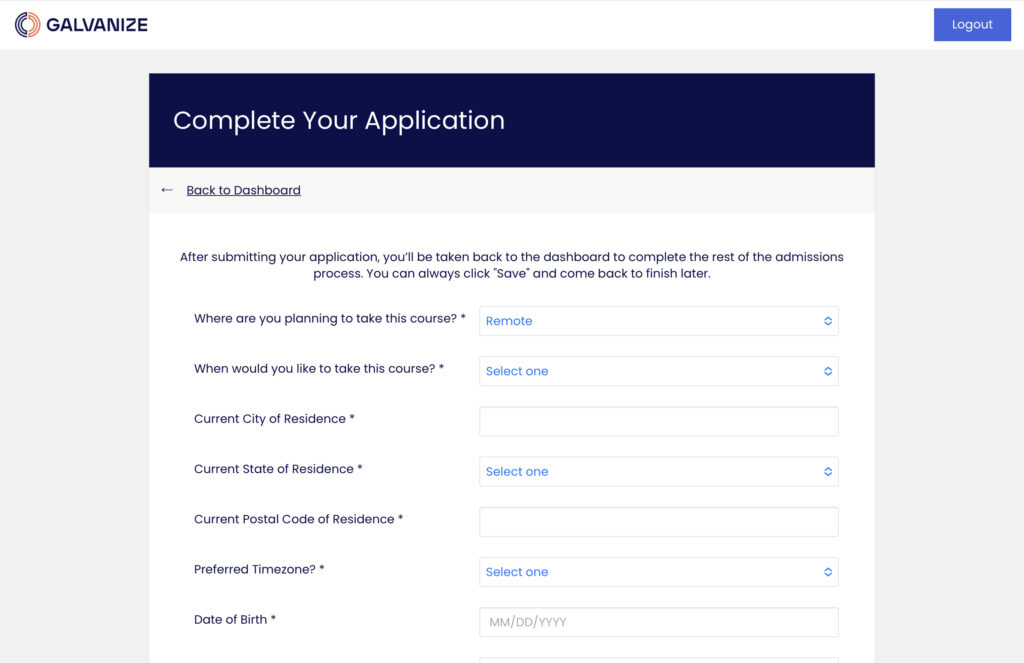Click the 'Current City of Residence' label
Screen dimensions: 1024x663
pos(274,419)
